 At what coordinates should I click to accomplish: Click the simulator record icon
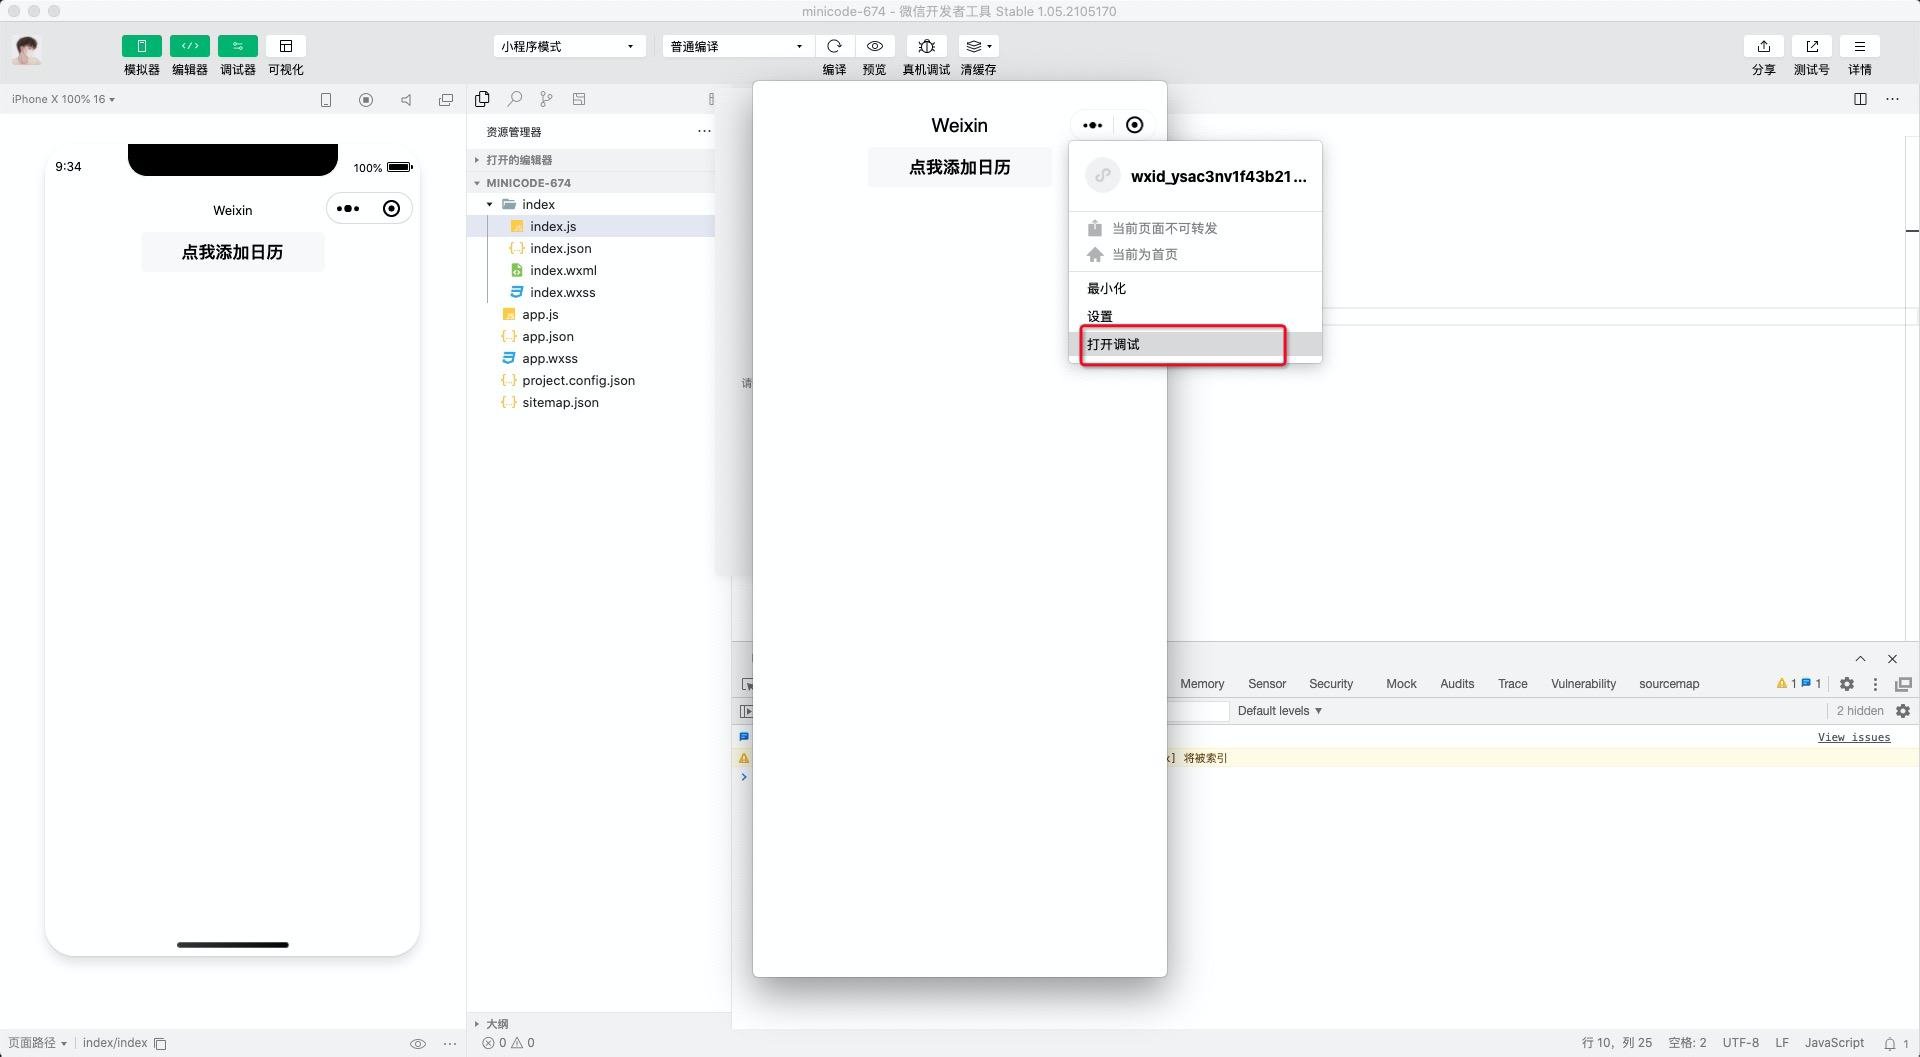pyautogui.click(x=366, y=100)
